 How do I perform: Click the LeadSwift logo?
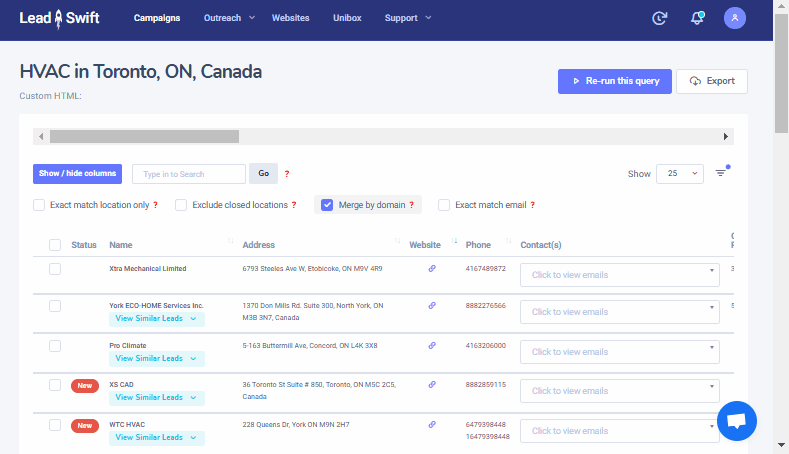pyautogui.click(x=59, y=19)
